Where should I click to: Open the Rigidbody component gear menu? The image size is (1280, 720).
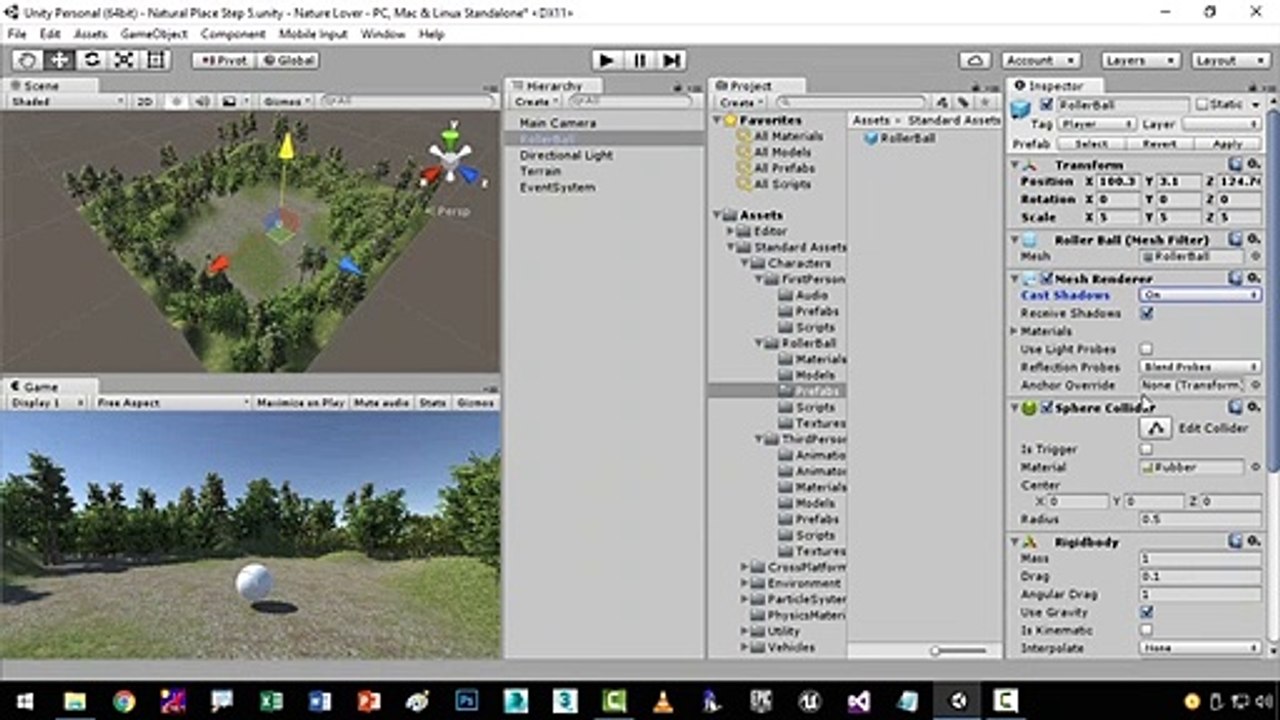point(1253,542)
